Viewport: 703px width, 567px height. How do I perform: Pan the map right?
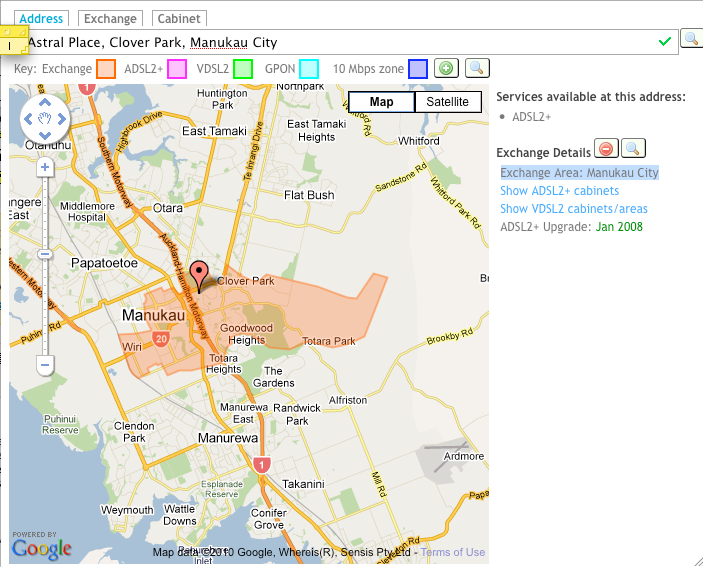coord(61,119)
